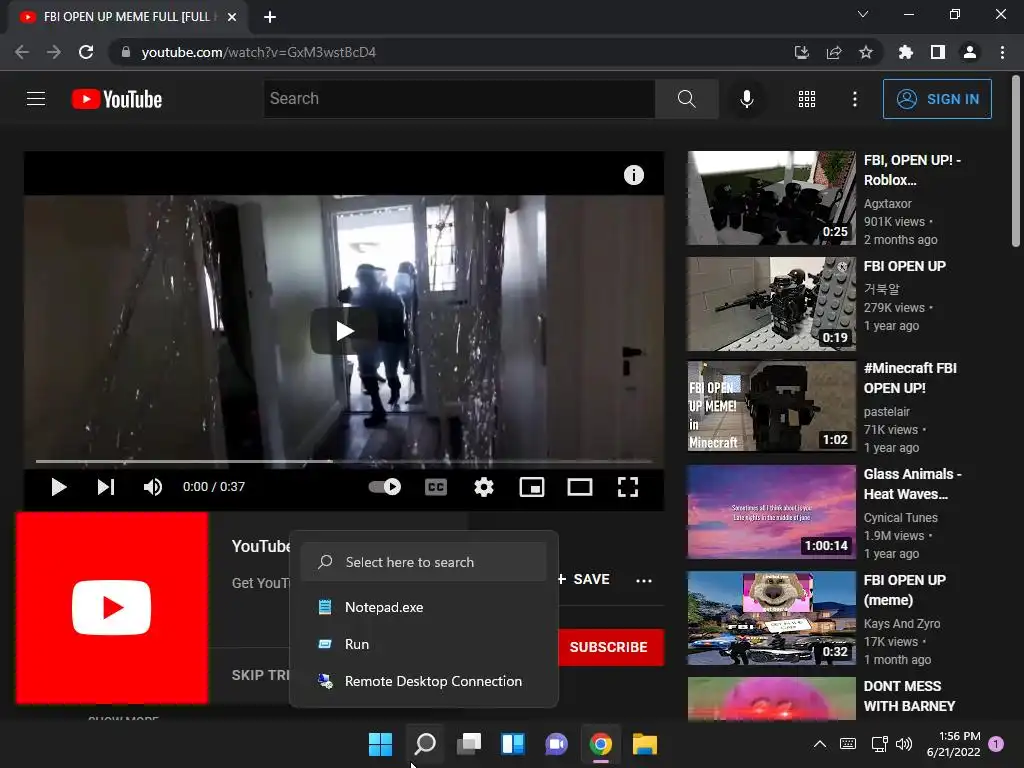Click the search magnifier button on YouTube
The width and height of the screenshot is (1024, 768).
click(686, 99)
